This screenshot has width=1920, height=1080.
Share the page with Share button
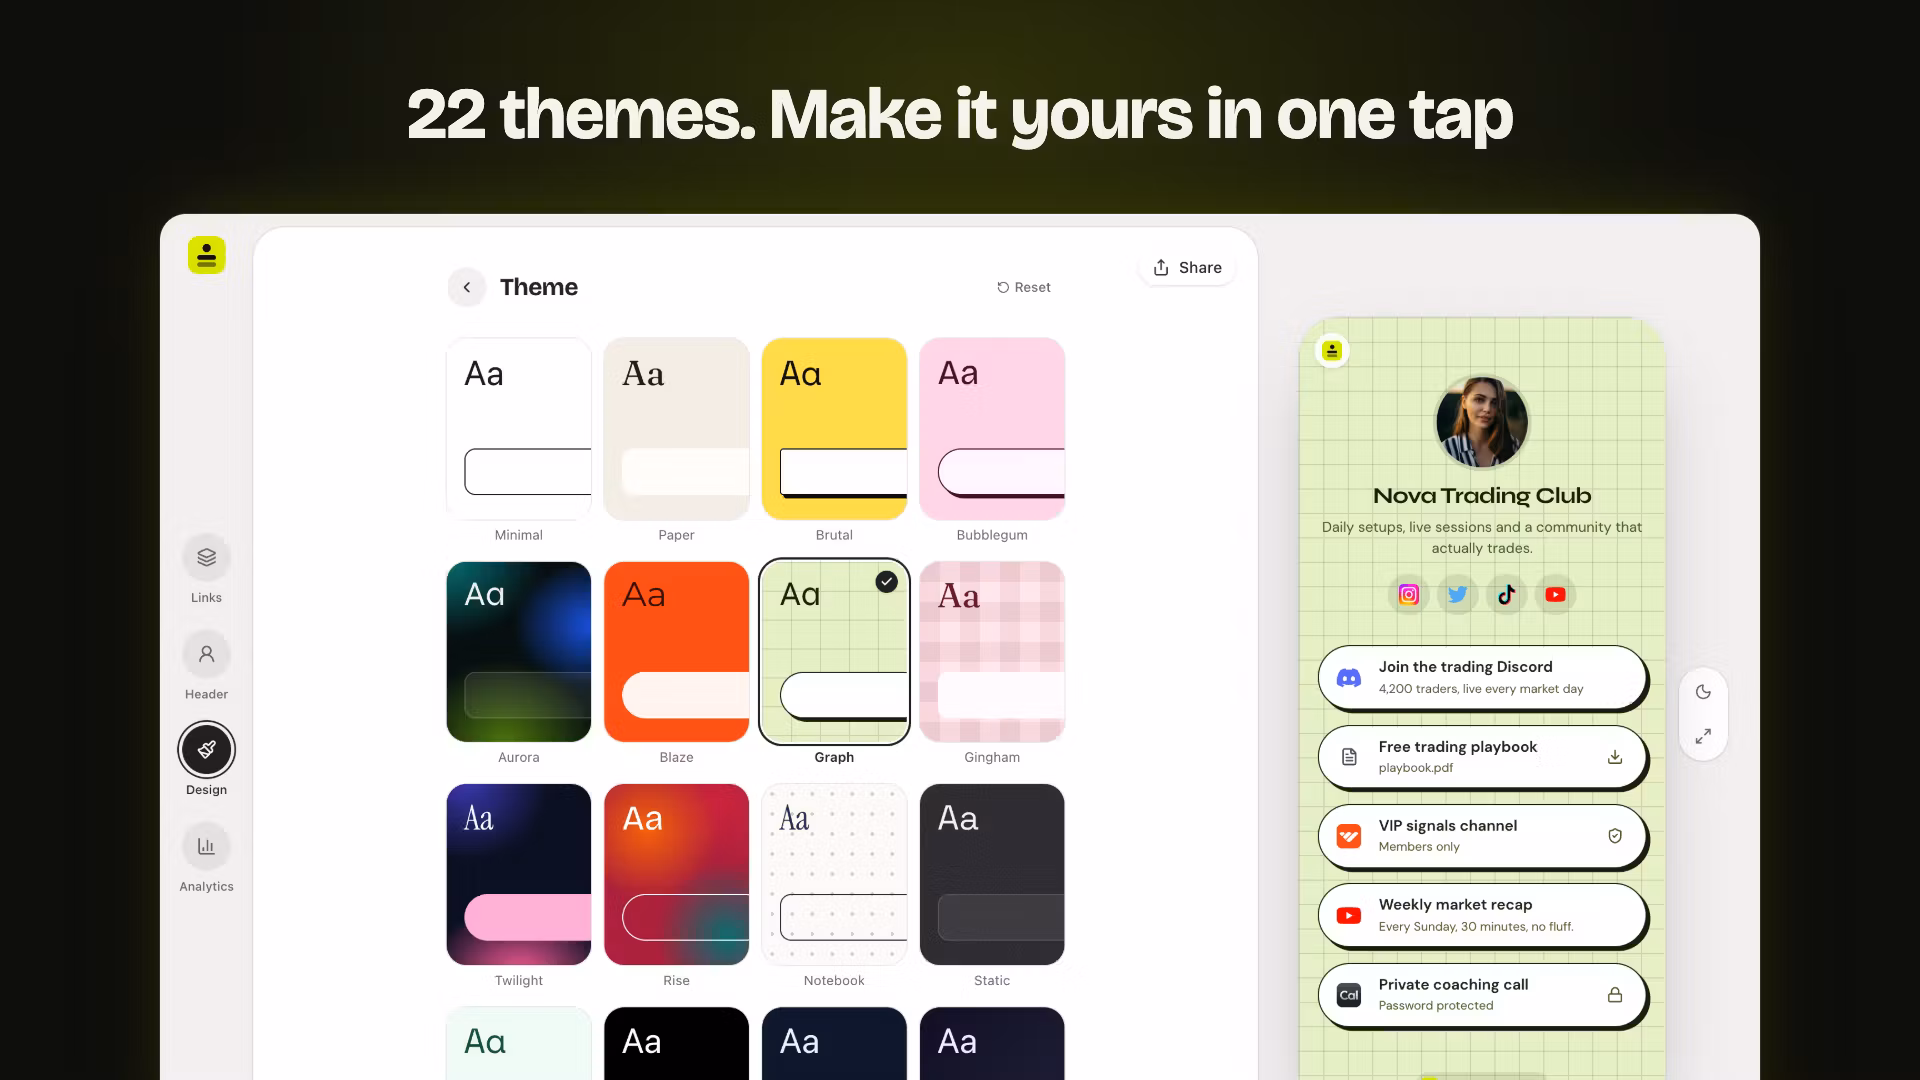tap(1187, 268)
